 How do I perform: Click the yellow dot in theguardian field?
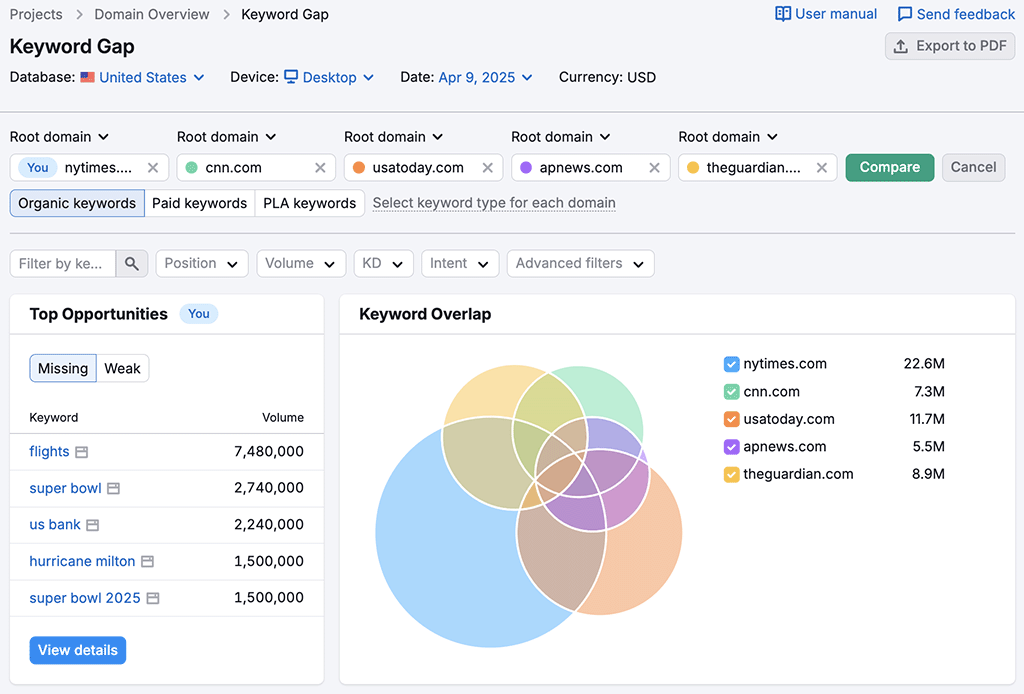(693, 168)
